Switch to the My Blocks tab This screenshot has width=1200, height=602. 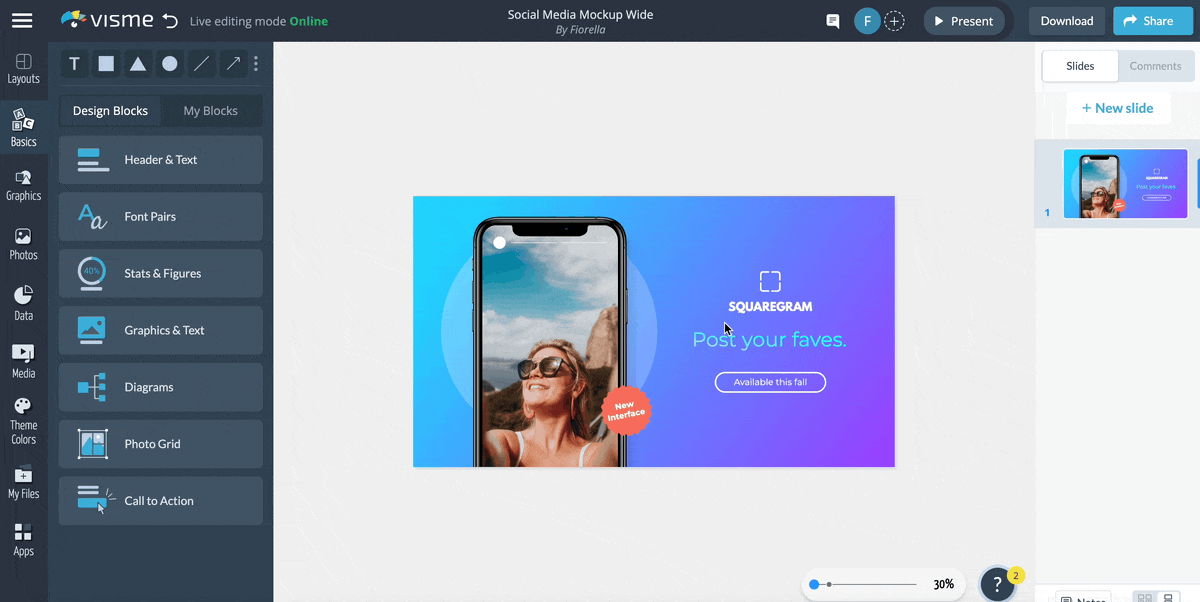point(211,110)
